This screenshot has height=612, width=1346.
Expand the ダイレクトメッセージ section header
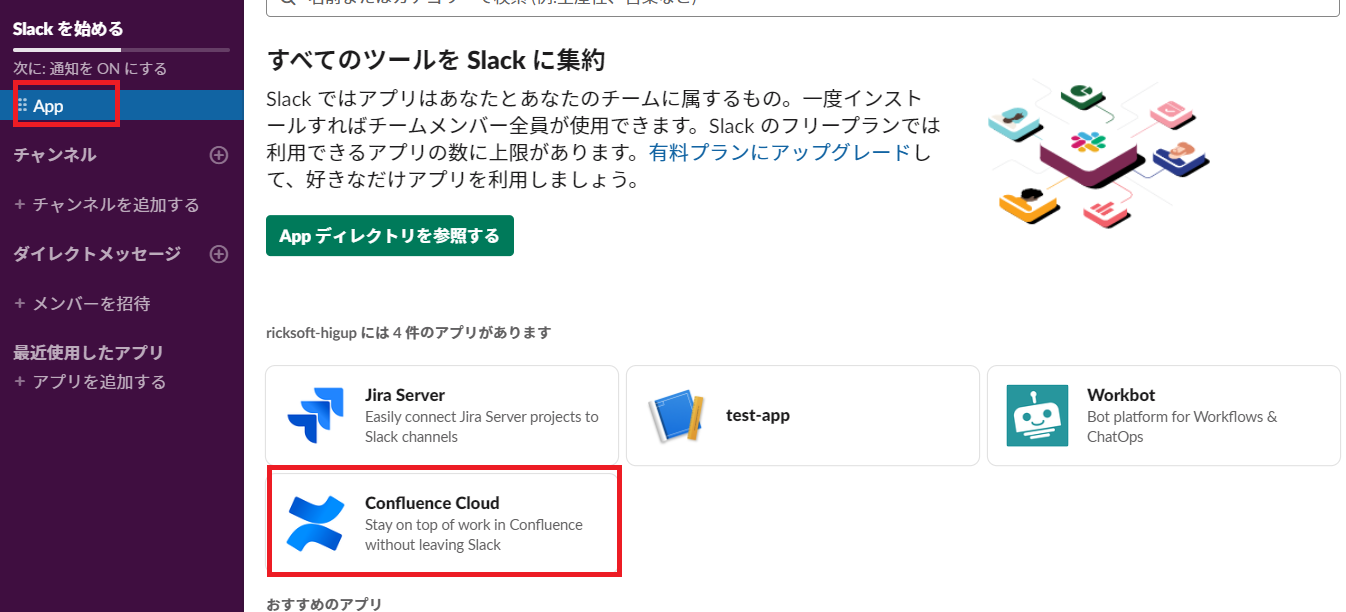(x=97, y=254)
